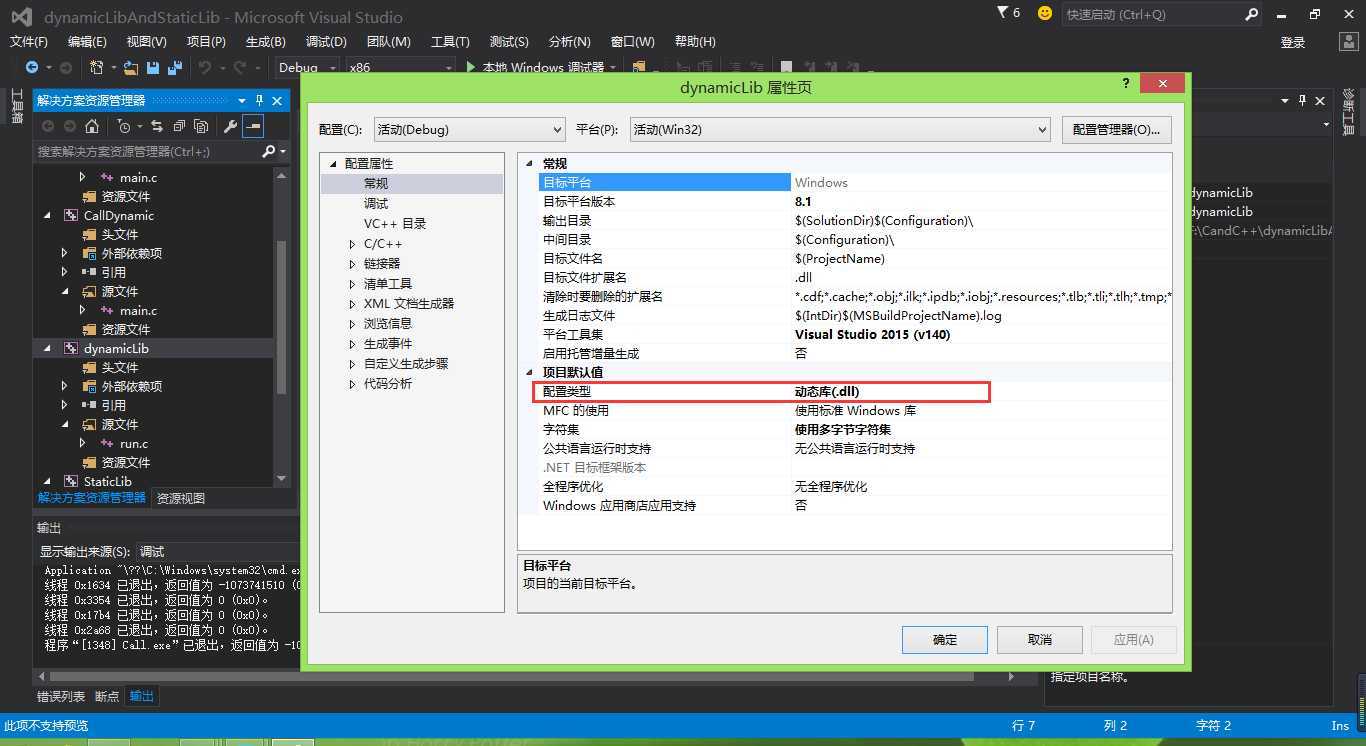
Task: Click the output panel horizontal scrollbar
Action: (510, 676)
